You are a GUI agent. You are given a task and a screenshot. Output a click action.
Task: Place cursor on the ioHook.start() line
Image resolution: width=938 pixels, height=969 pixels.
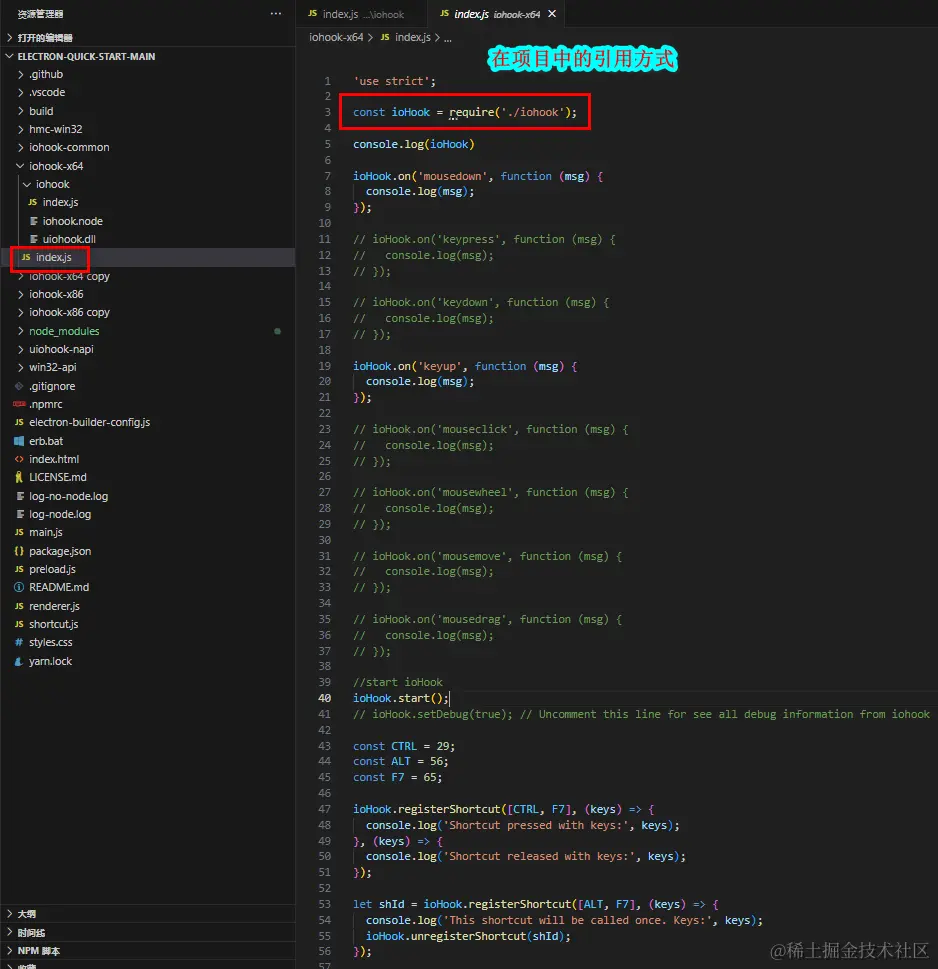[400, 698]
